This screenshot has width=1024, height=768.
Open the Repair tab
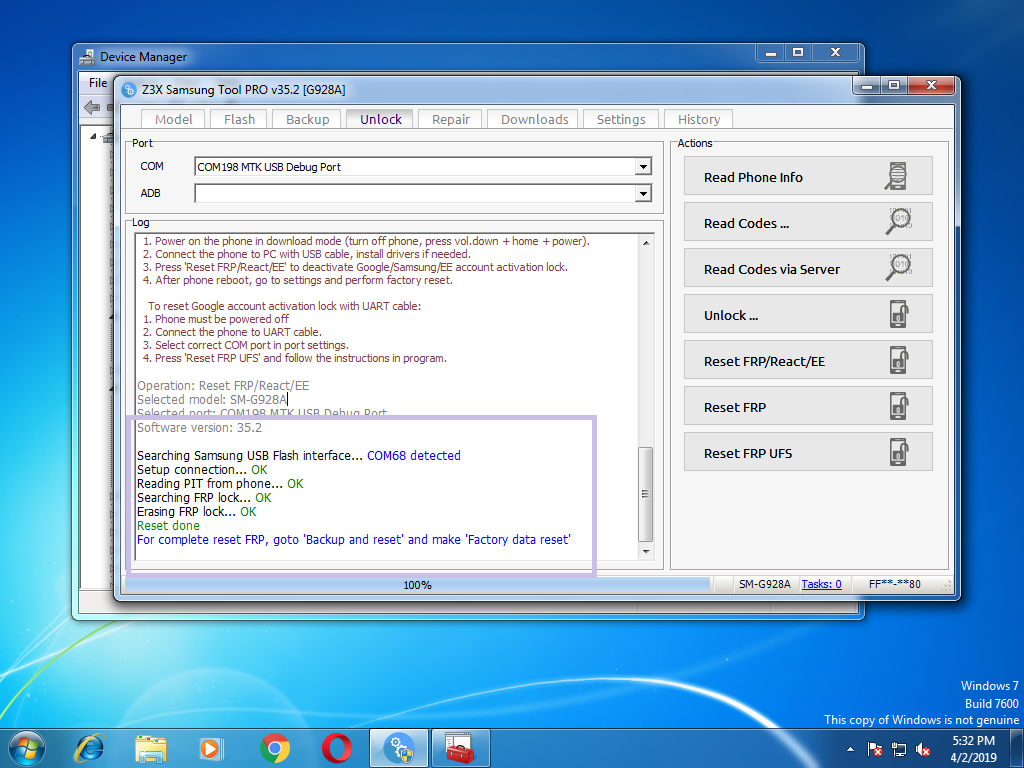click(x=451, y=120)
